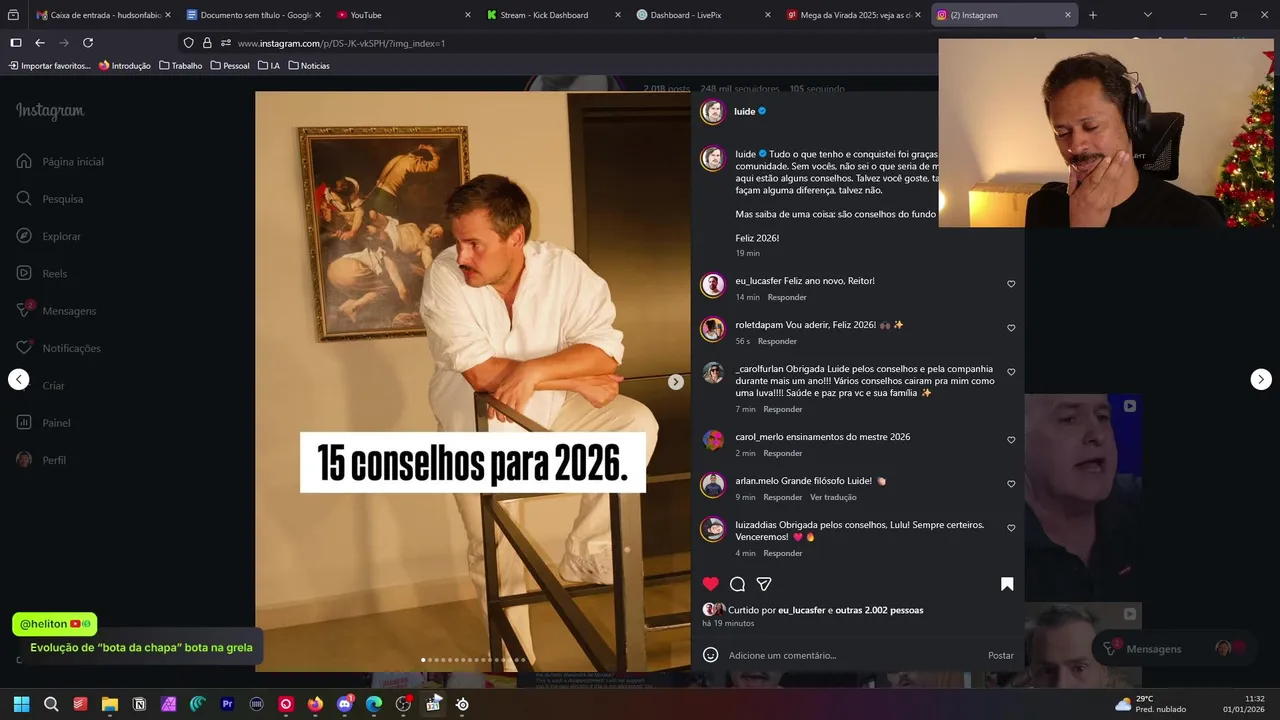Click Criar to make a post
The height and width of the screenshot is (720, 1280).
coord(41,385)
